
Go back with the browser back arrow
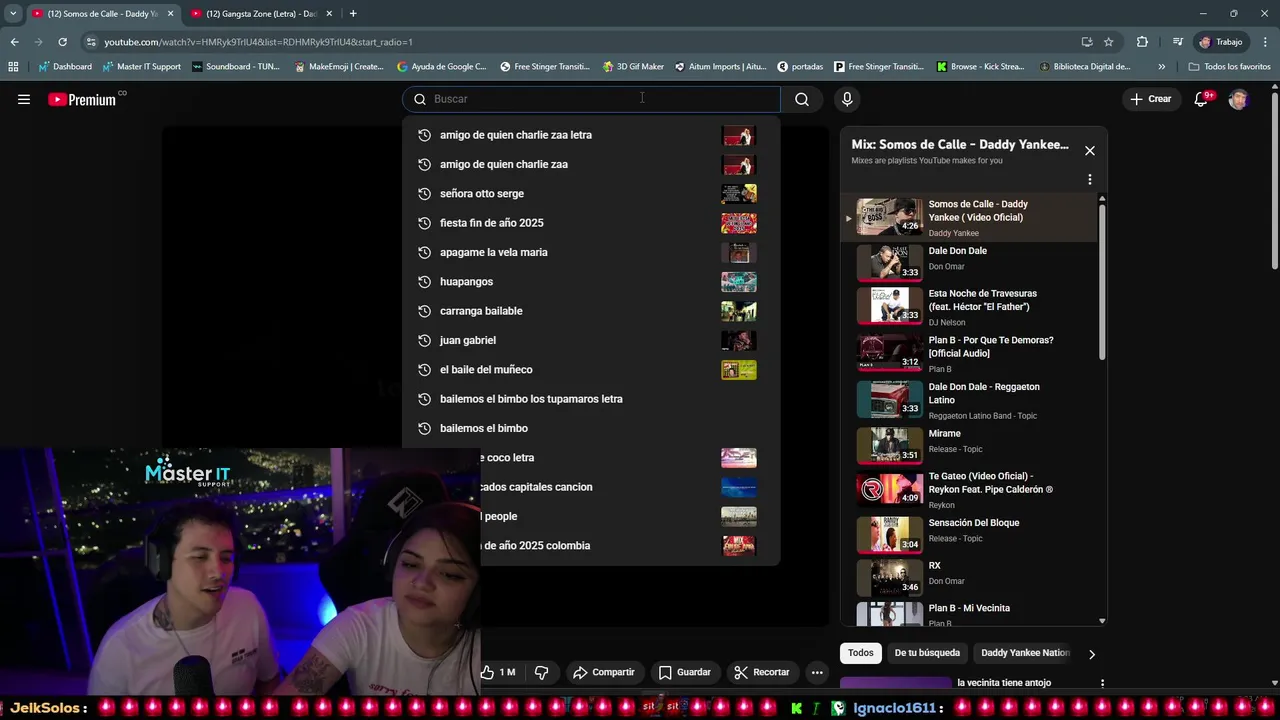coord(14,42)
